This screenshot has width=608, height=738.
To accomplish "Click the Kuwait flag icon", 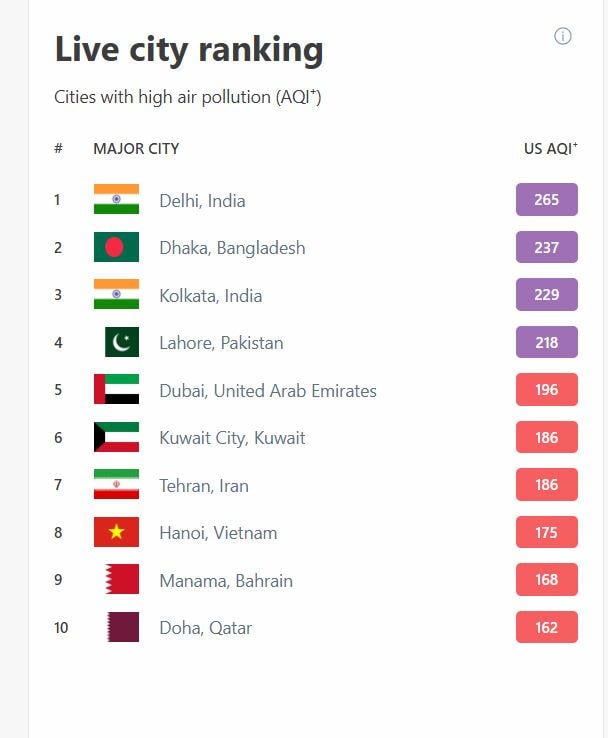I will pos(116,437).
